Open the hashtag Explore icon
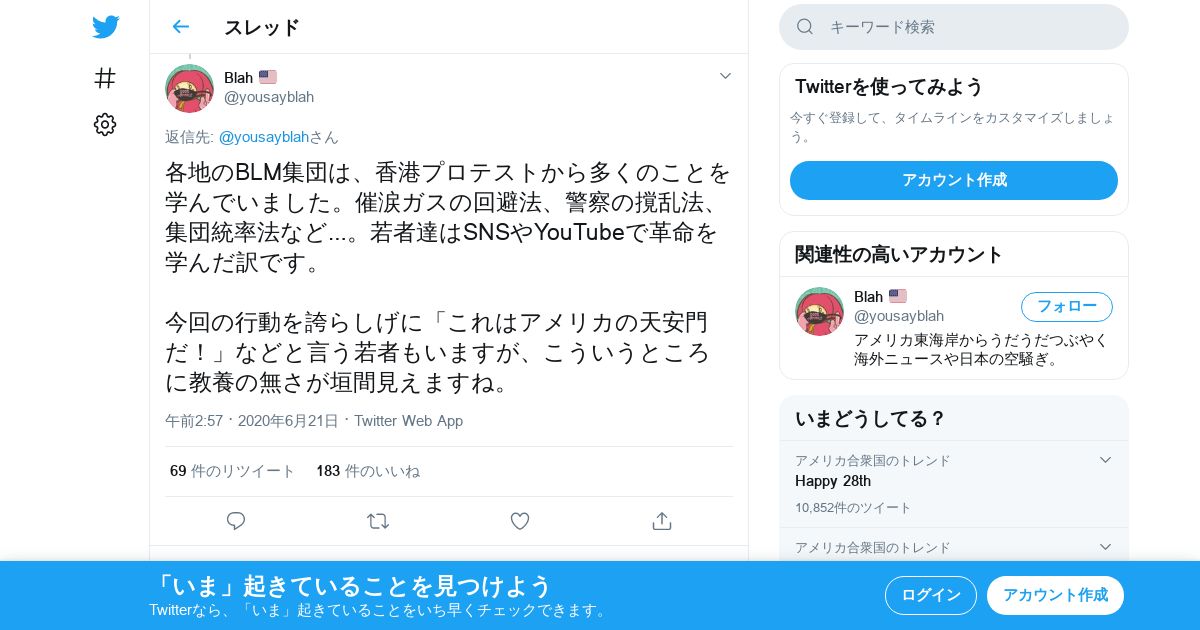This screenshot has height=630, width=1200. tap(105, 78)
